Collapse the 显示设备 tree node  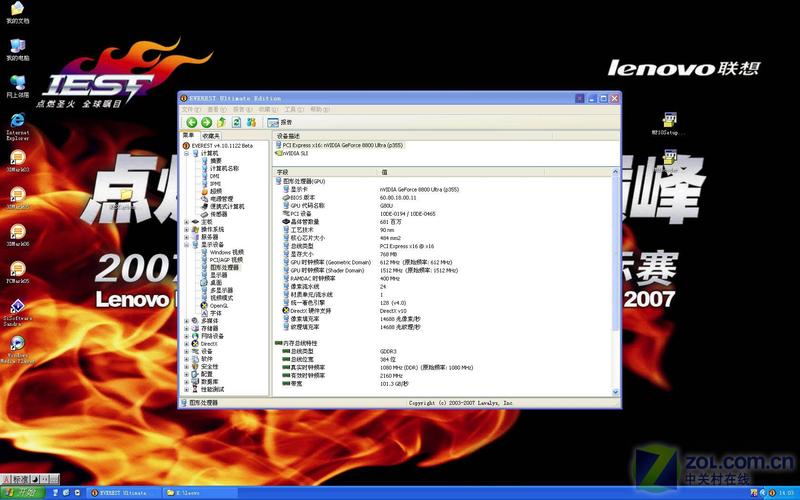[187, 245]
